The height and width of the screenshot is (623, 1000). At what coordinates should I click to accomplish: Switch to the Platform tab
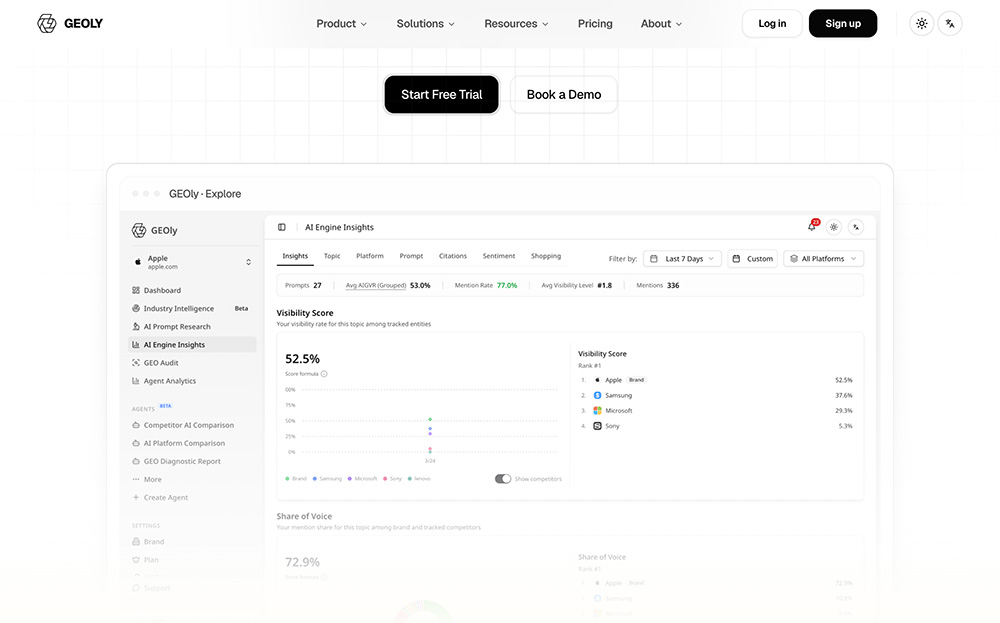[x=370, y=256]
